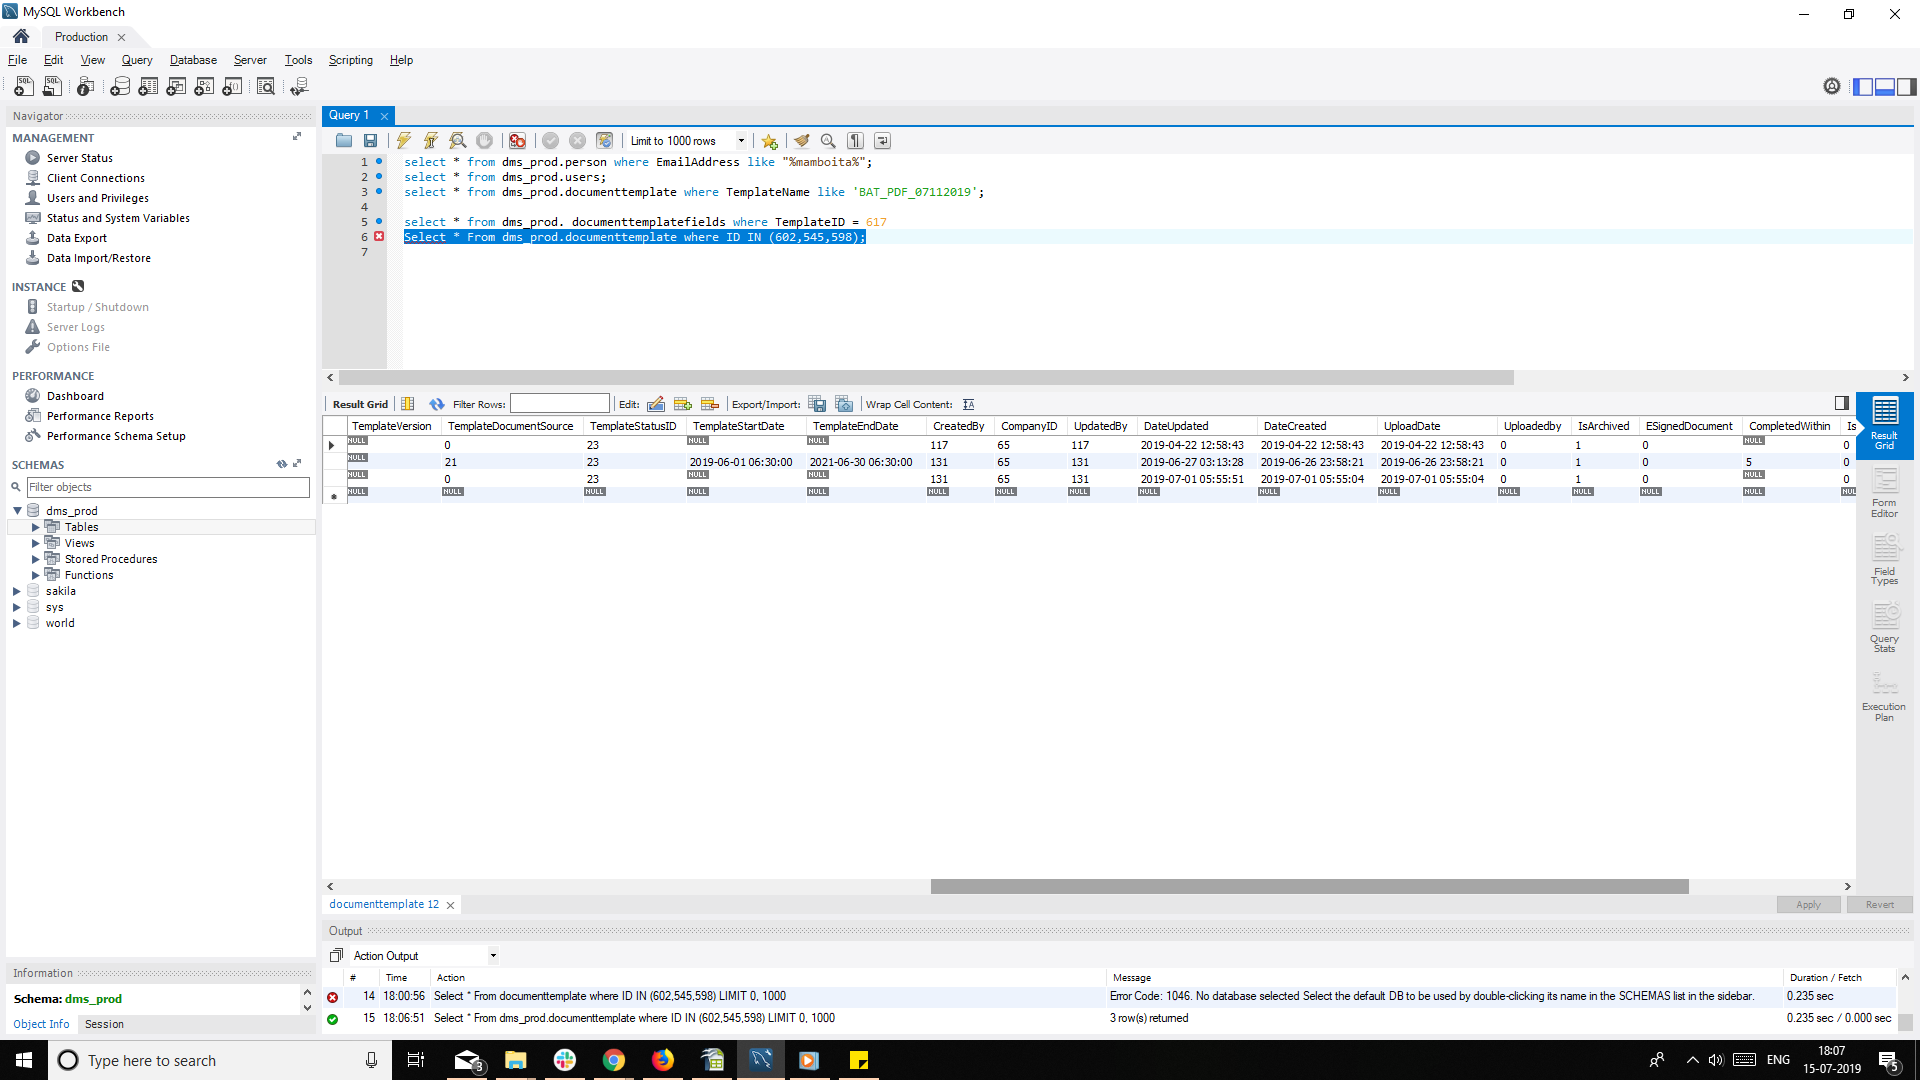This screenshot has height=1080, width=1920.
Task: Save the script to a file
Action: point(371,141)
